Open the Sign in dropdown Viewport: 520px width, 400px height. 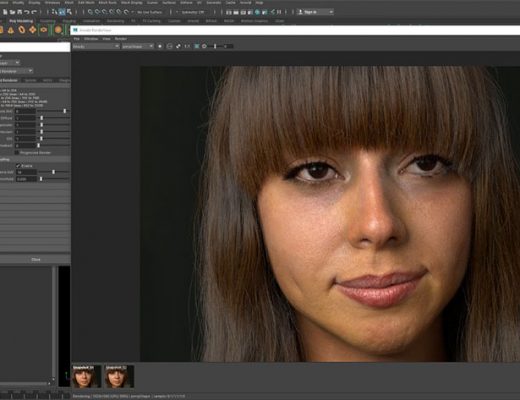point(315,12)
